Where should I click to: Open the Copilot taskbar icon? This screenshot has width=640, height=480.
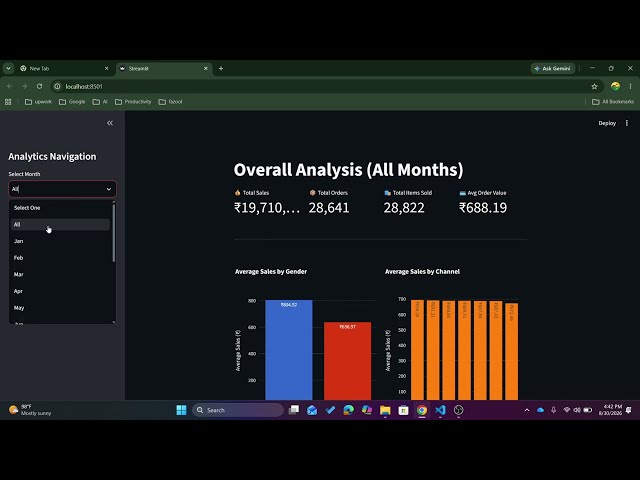(367, 410)
